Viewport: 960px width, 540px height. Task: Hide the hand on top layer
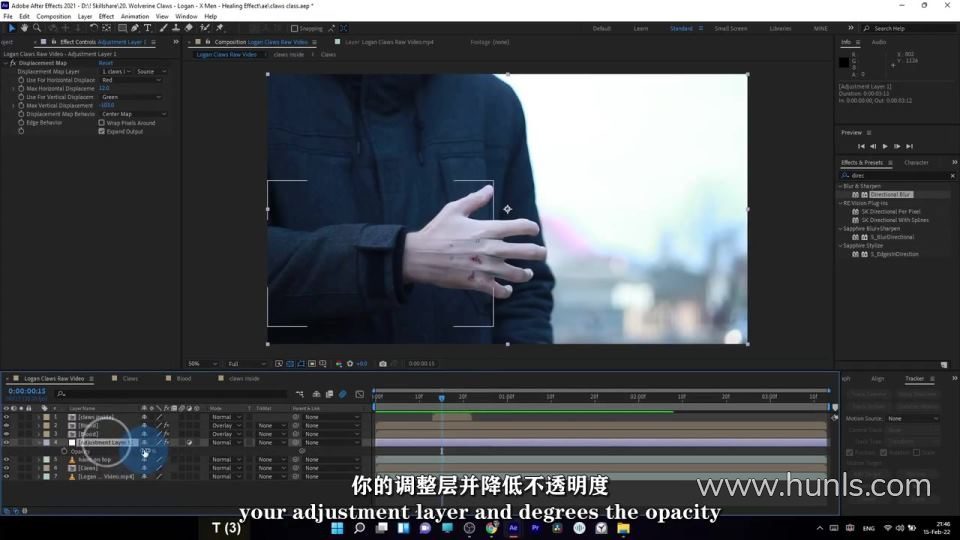point(6,459)
